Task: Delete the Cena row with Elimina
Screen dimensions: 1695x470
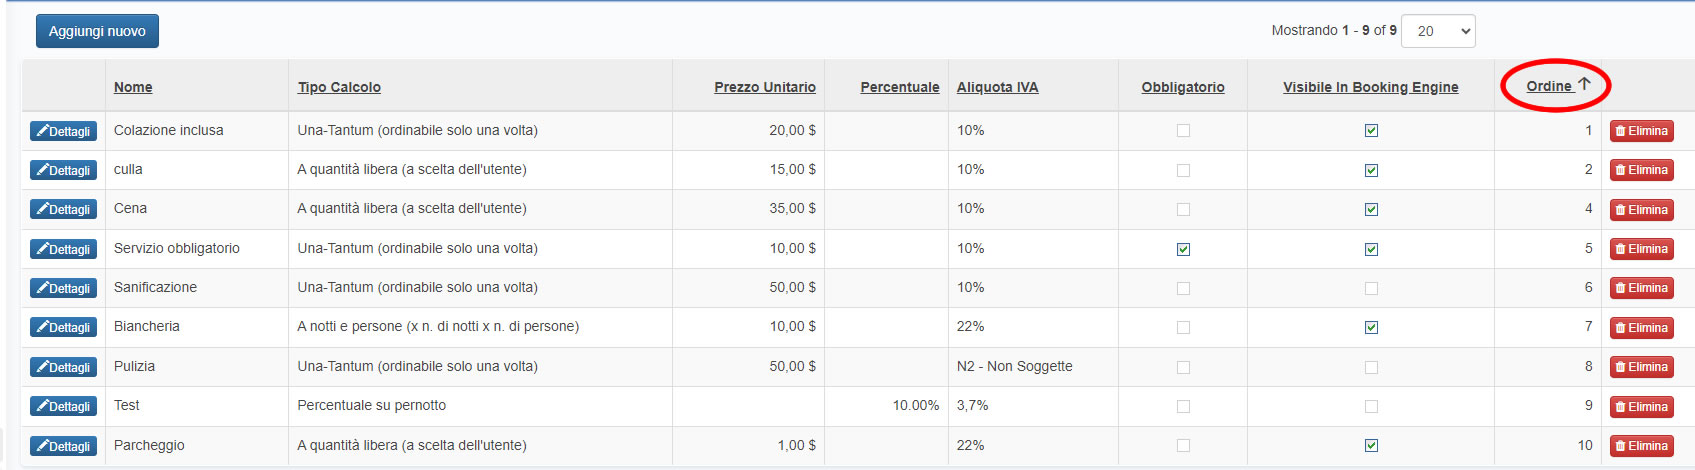Action: click(1641, 210)
